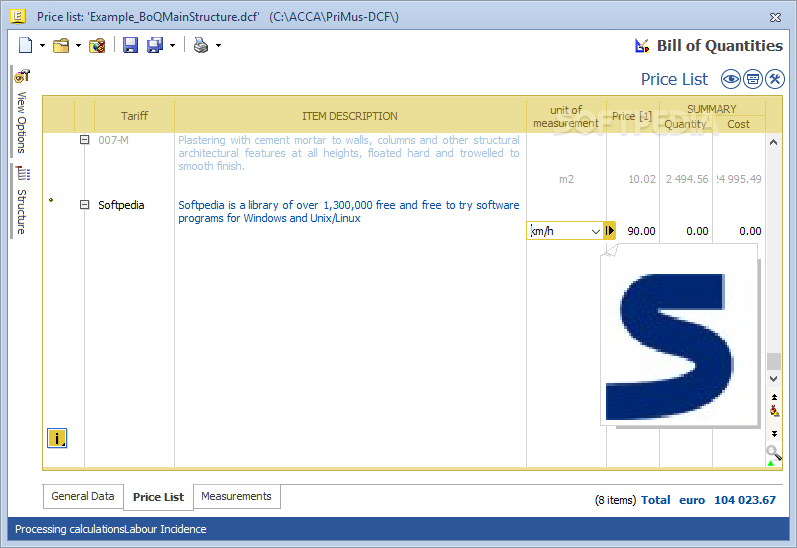This screenshot has width=797, height=548.
Task: Click the unit of measurement column header
Action: (x=566, y=116)
